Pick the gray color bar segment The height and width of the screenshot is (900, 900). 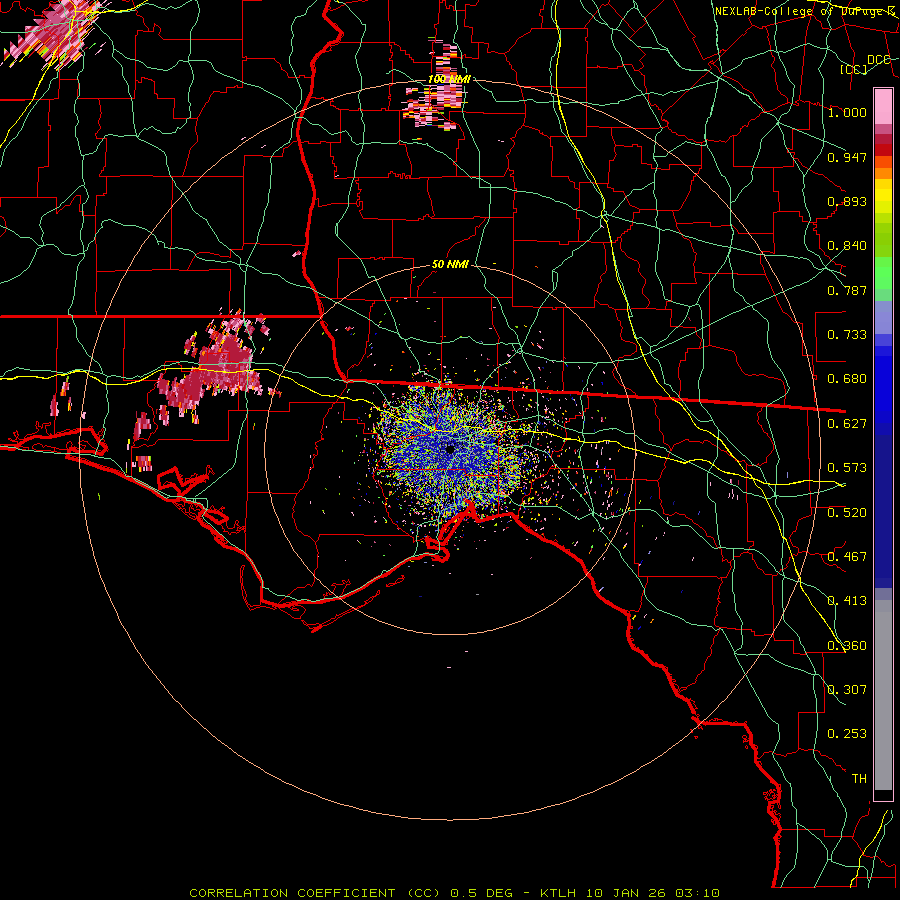883,695
